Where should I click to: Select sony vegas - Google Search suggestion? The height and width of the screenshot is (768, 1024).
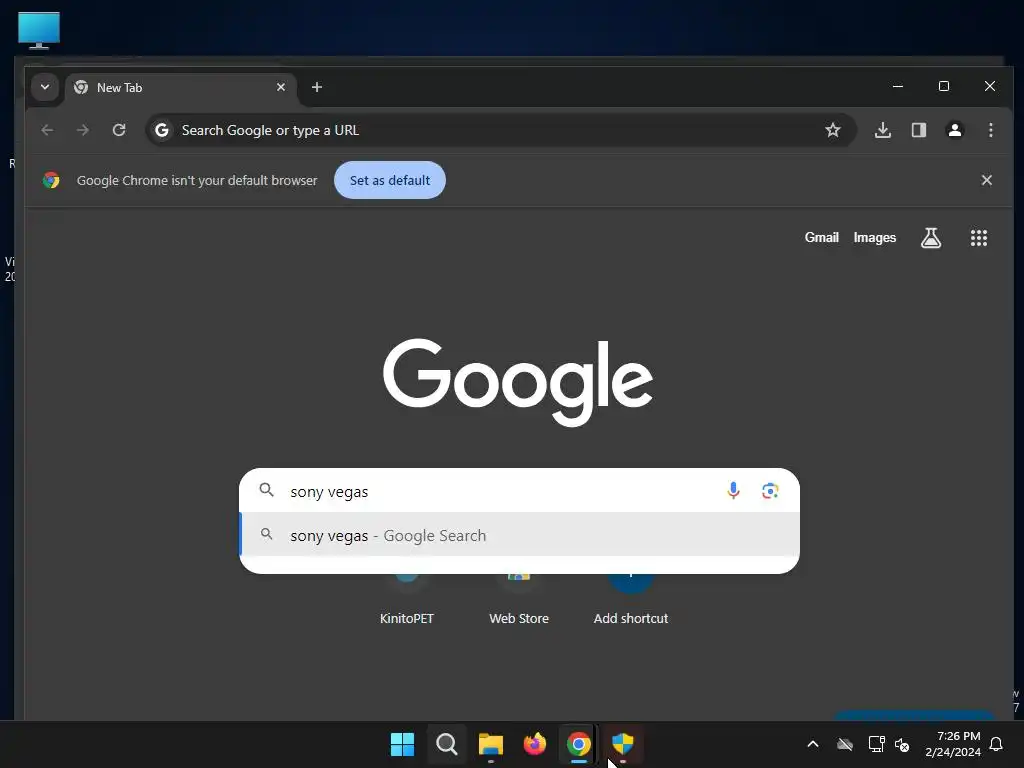520,535
